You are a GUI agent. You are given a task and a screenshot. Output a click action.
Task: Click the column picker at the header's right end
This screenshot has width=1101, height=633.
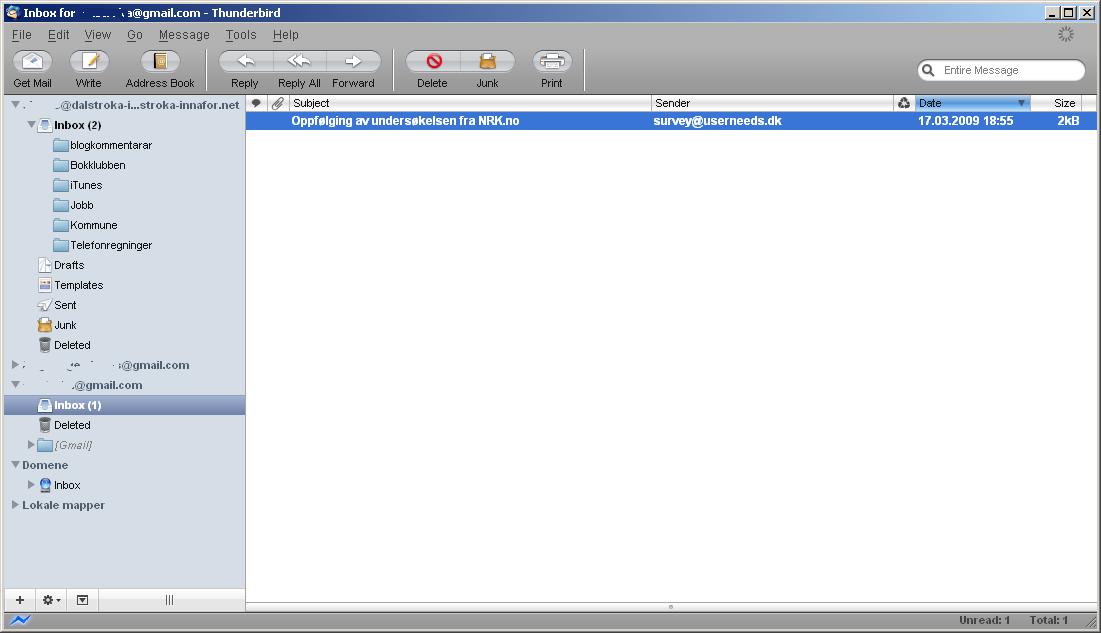point(1089,103)
